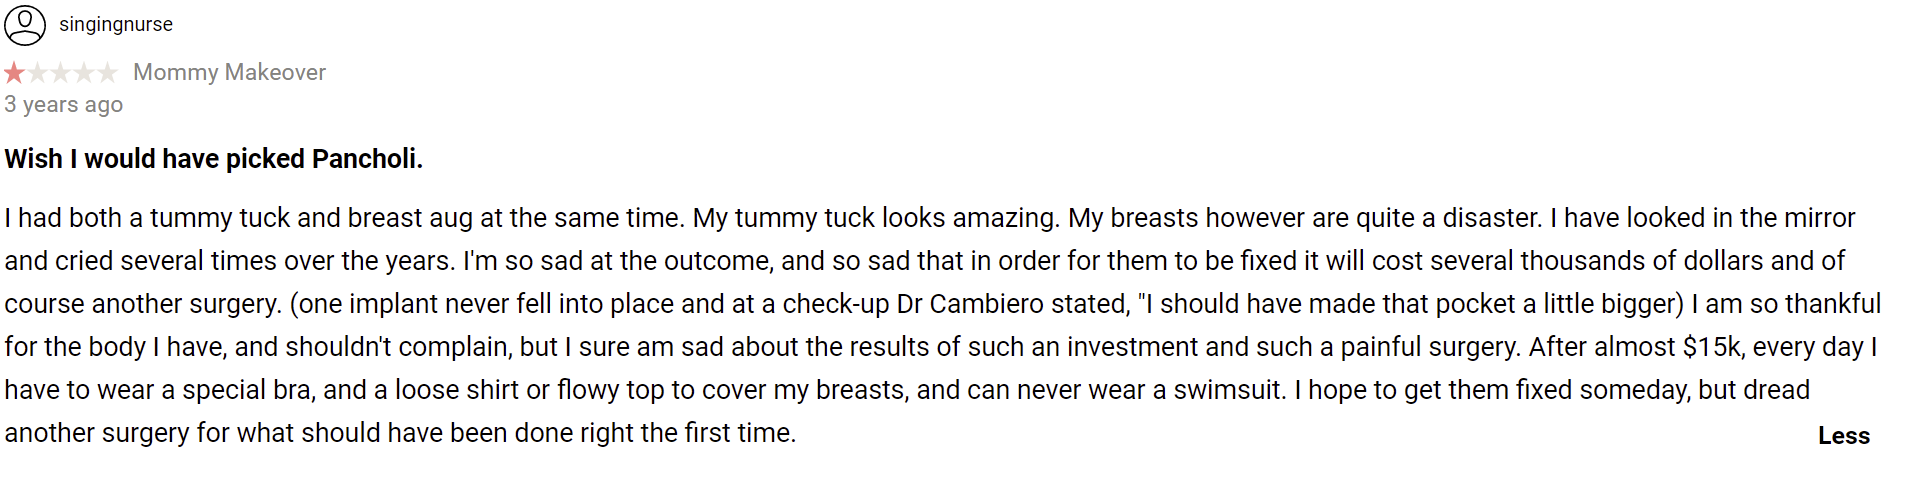Viewport: 1921px width, 496px height.
Task: Click the line starting 'for the body I have'
Action: click(x=941, y=347)
